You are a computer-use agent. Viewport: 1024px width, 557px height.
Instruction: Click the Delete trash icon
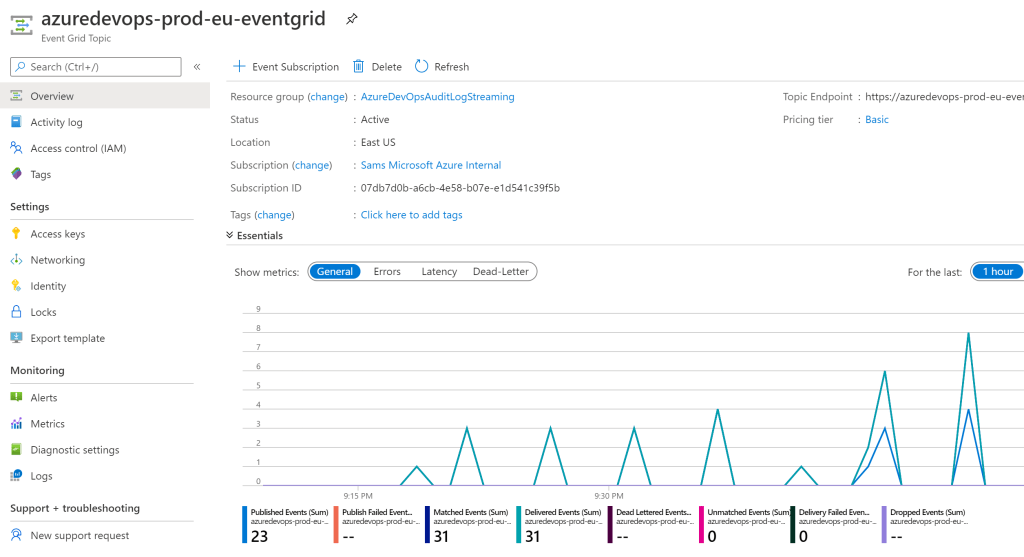point(359,67)
